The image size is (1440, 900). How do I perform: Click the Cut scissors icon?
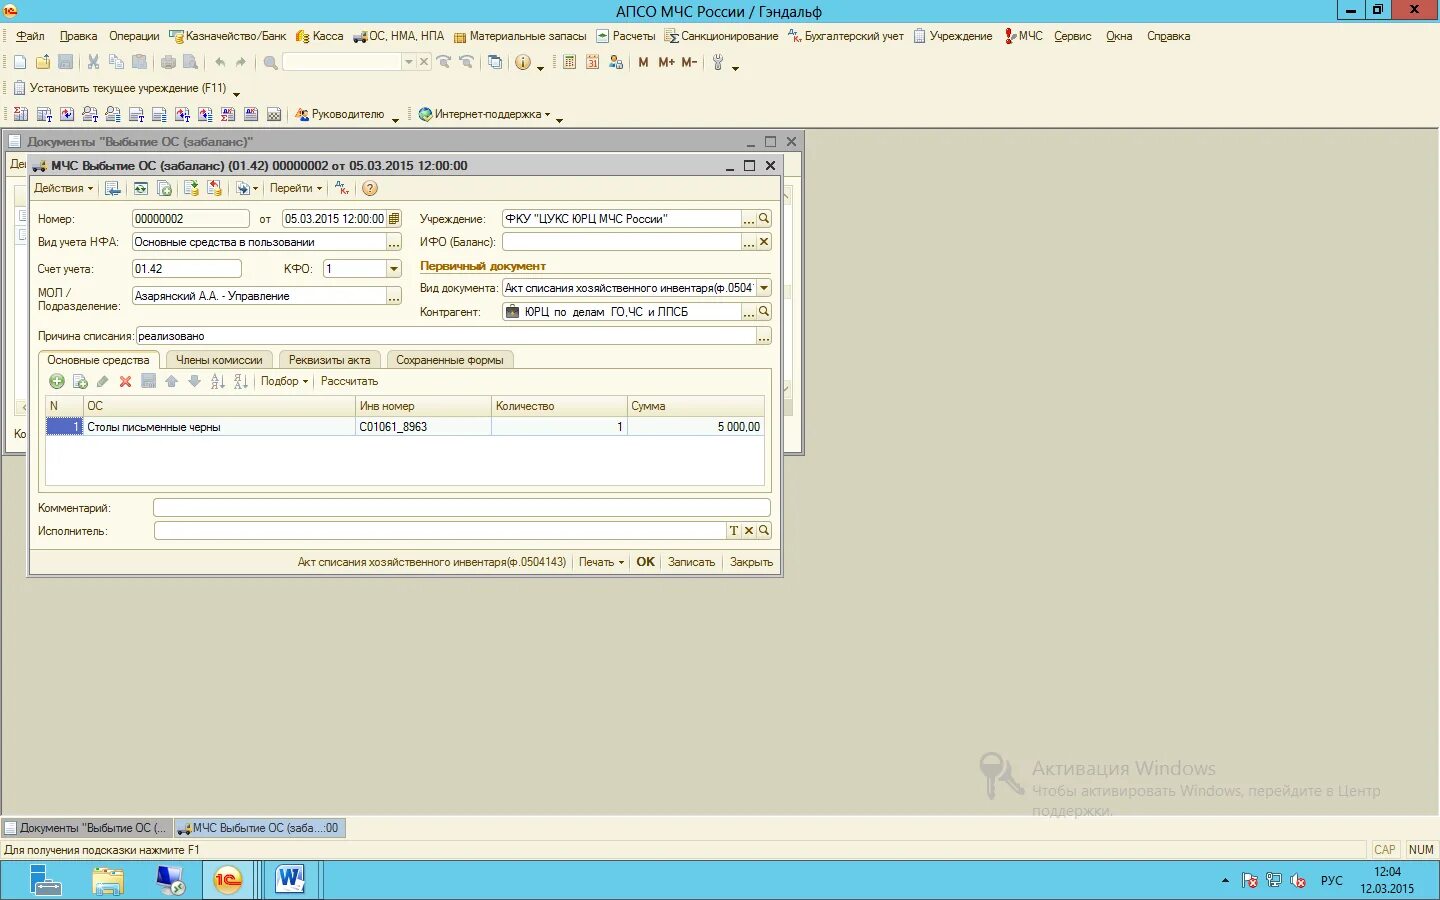click(93, 62)
